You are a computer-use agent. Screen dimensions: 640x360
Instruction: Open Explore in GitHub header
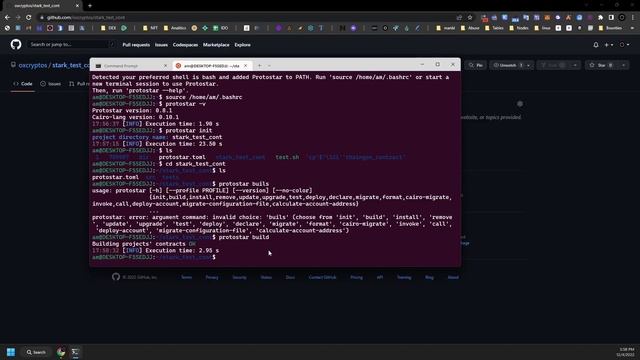pos(242,45)
